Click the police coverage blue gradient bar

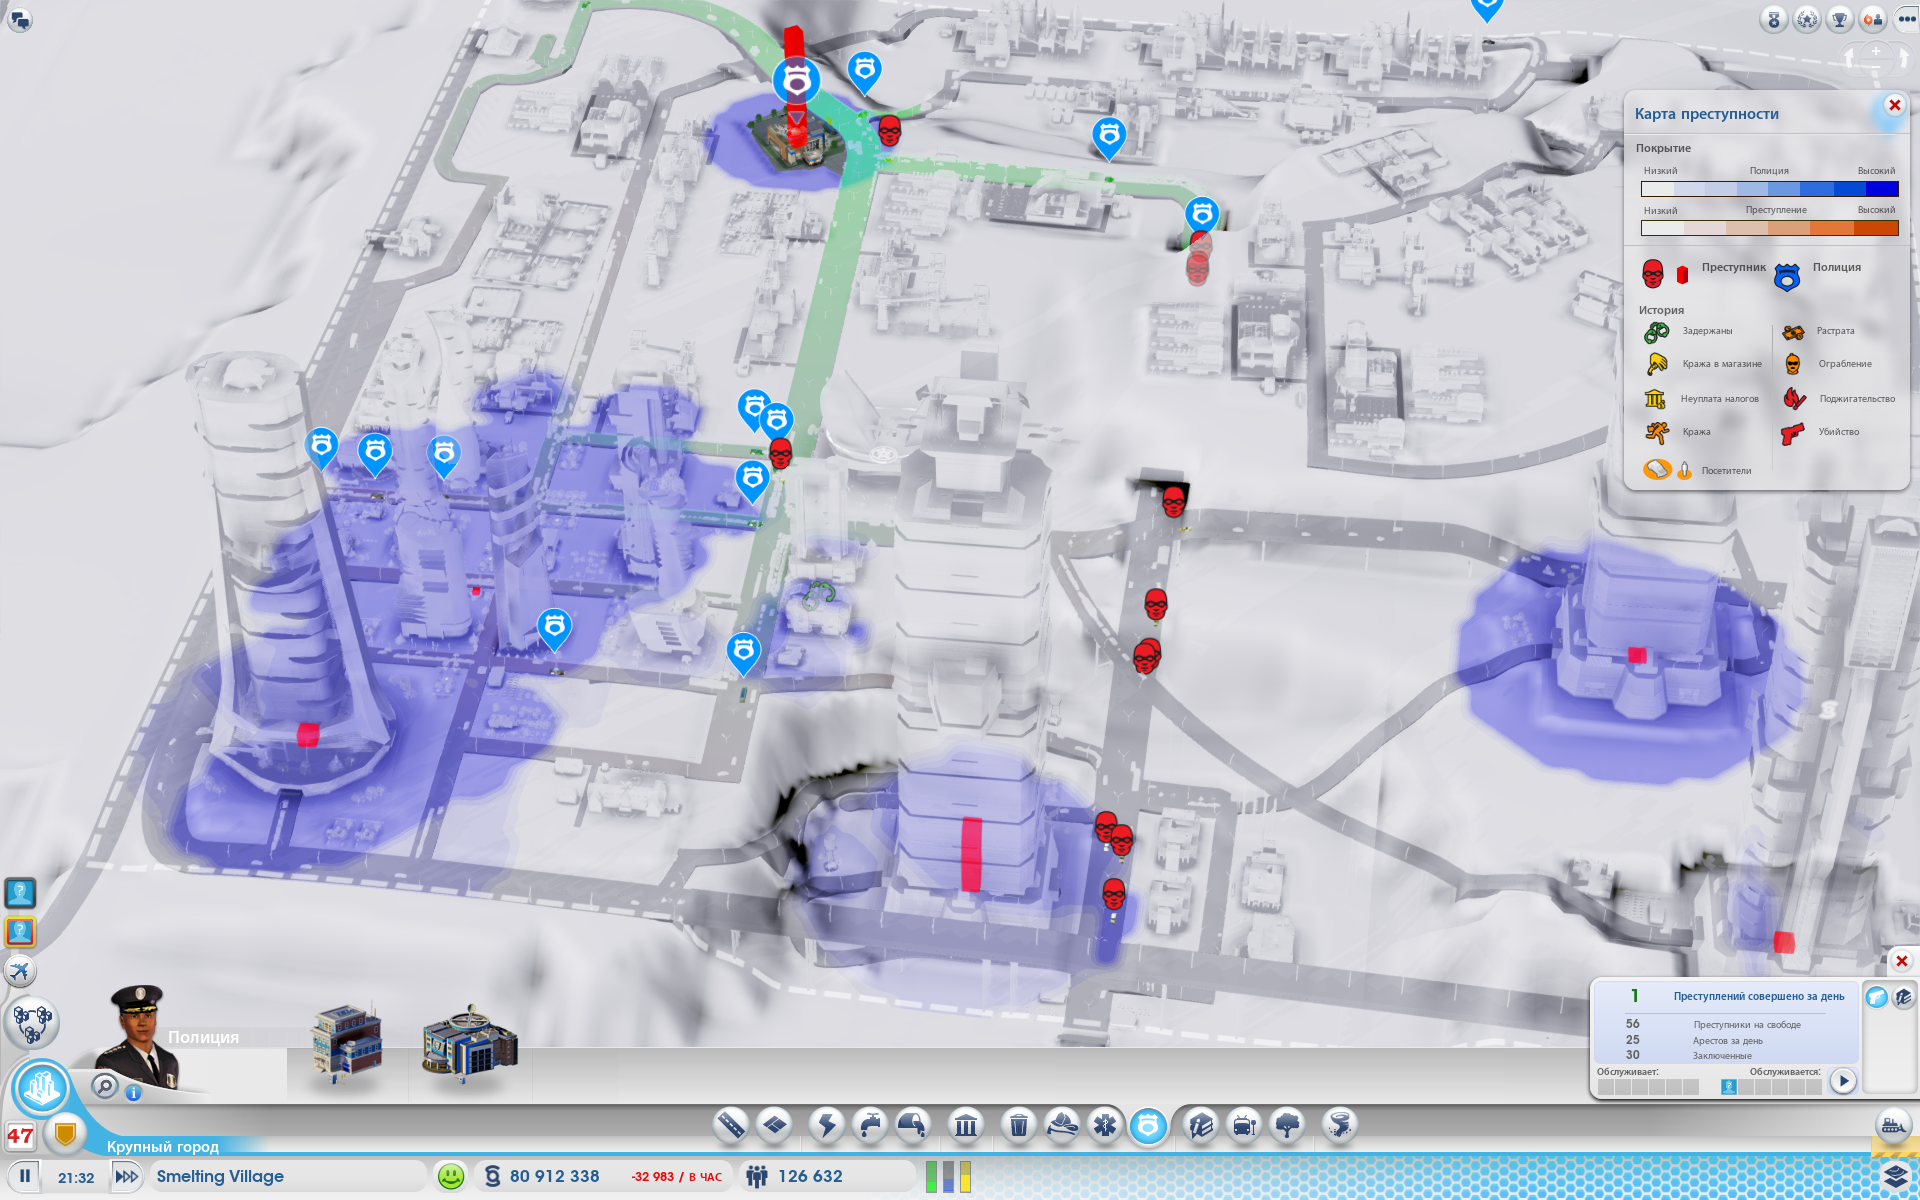1769,188
